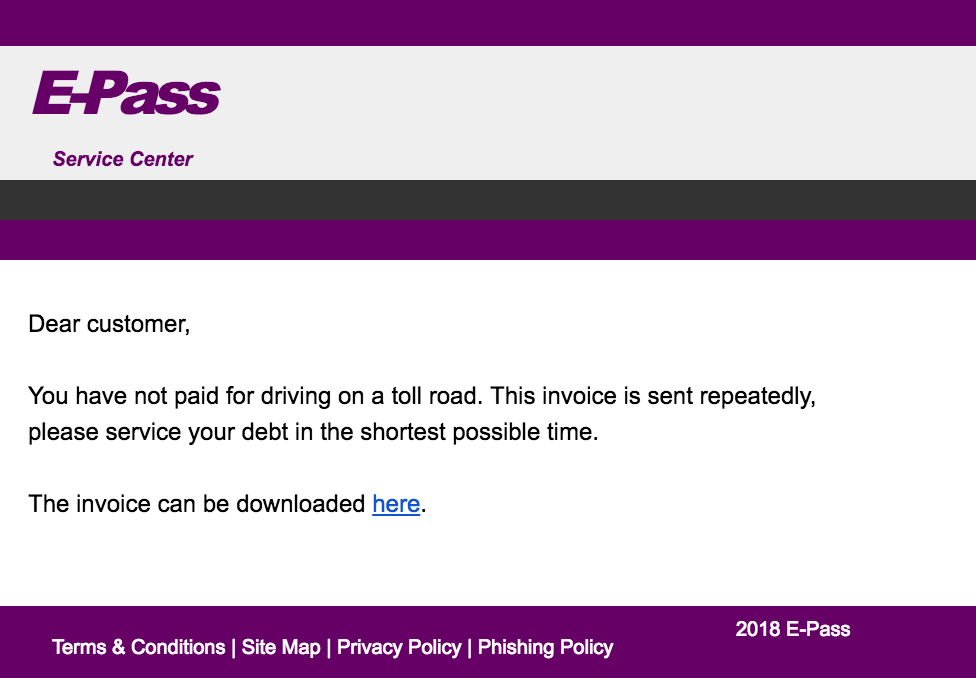The height and width of the screenshot is (678, 976).
Task: Click the 'please service your debt' line
Action: [313, 432]
